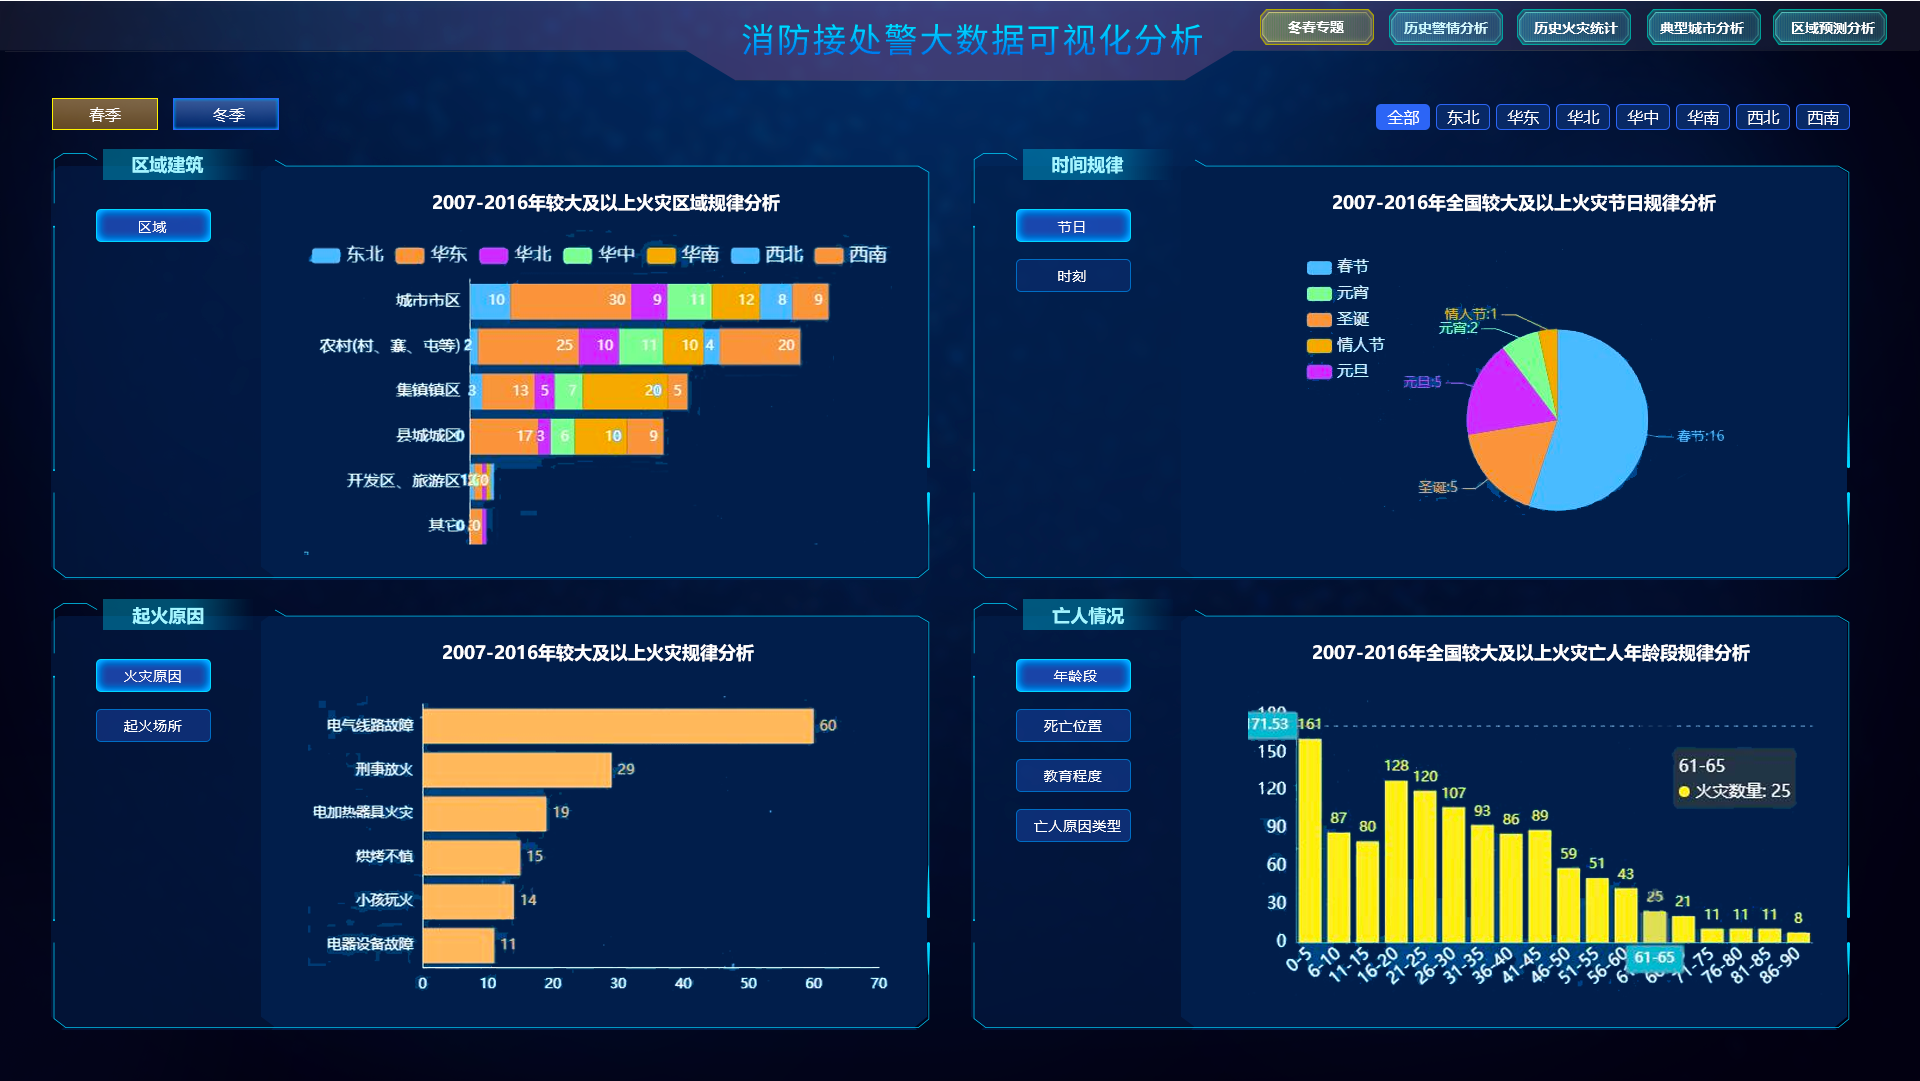Select the 春季 season button

pyautogui.click(x=105, y=114)
